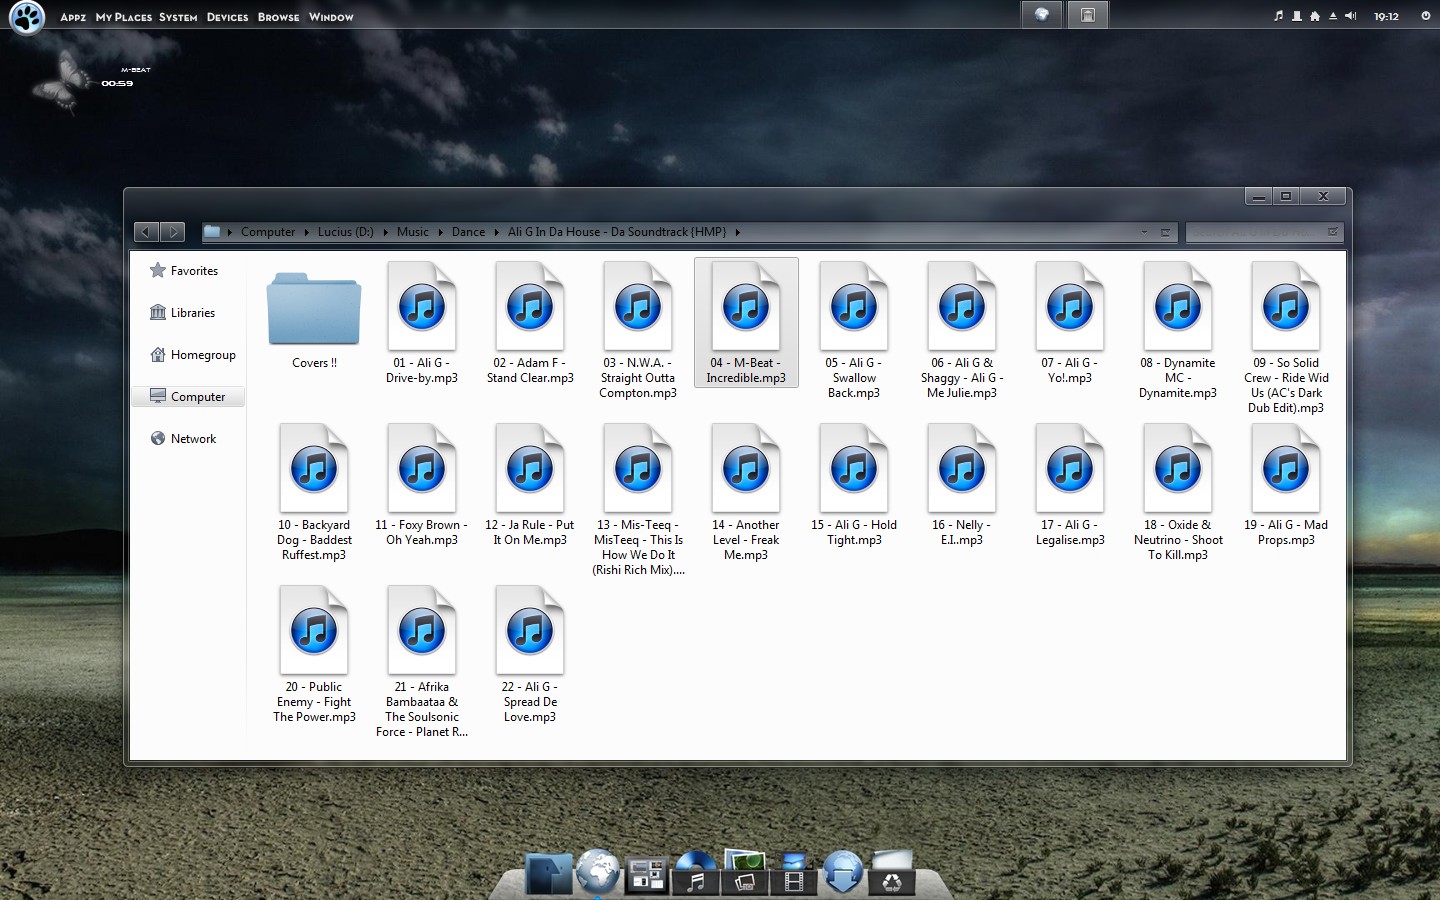Expand arrow after Ali G soundtrack breadcrumb

738,232
